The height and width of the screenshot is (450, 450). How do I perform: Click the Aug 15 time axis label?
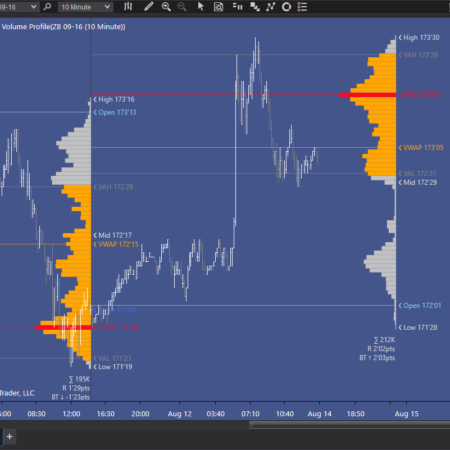pyautogui.click(x=406, y=414)
